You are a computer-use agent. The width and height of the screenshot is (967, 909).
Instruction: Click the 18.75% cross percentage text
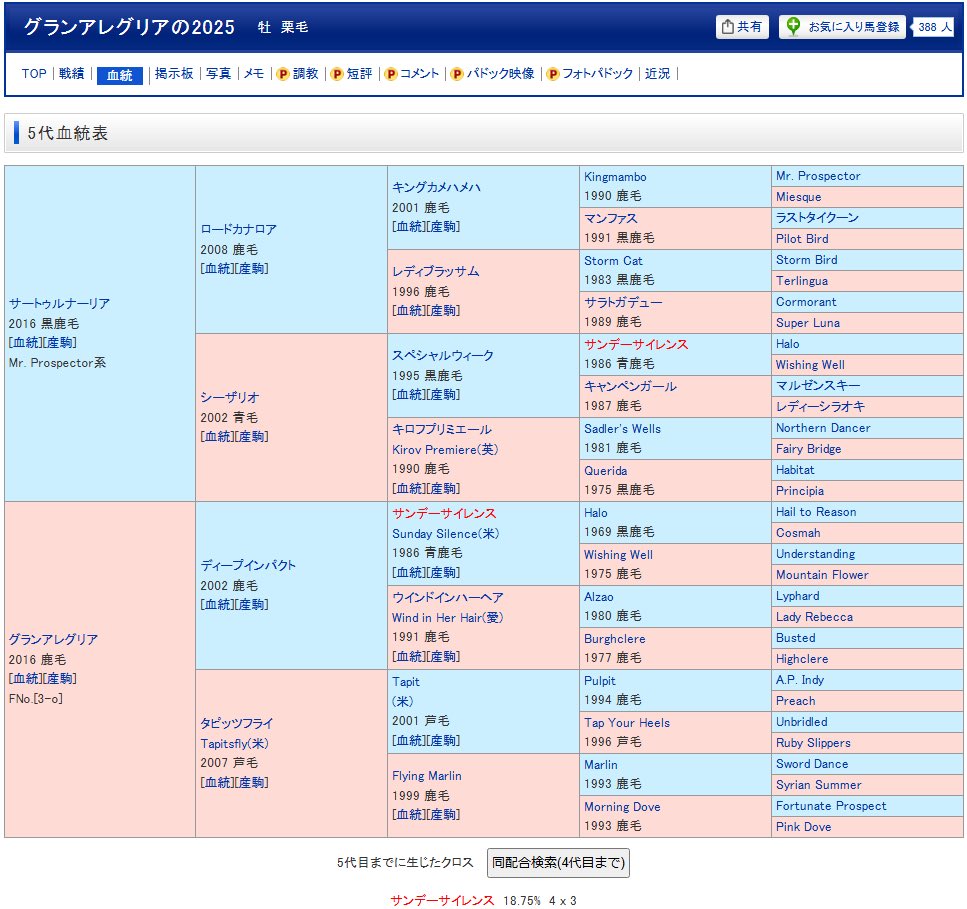(x=522, y=900)
